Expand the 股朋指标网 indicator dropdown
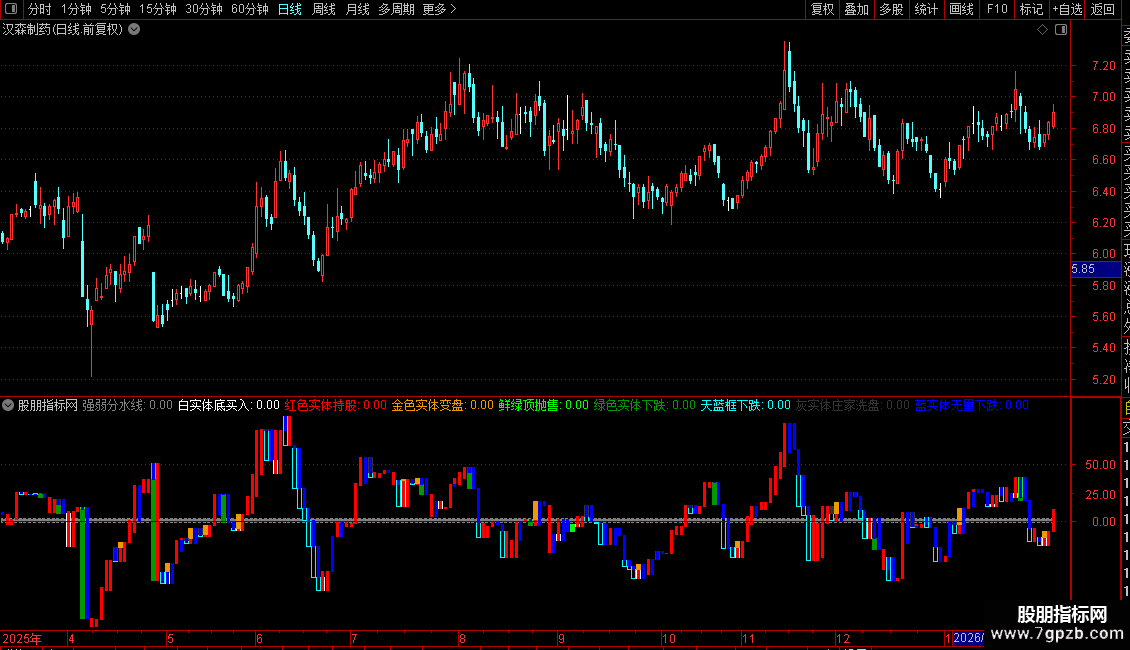The image size is (1130, 650). tap(8, 405)
